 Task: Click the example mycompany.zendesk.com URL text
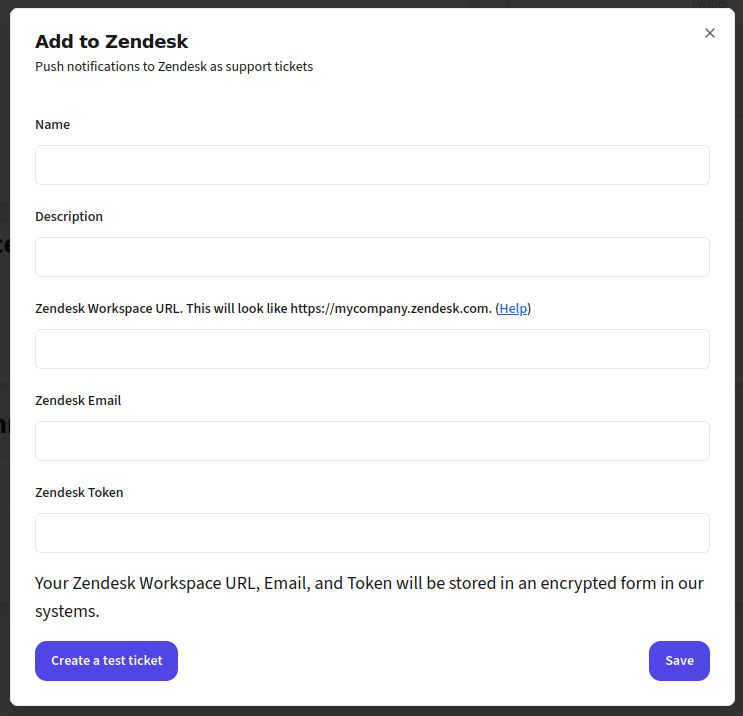click(x=390, y=309)
